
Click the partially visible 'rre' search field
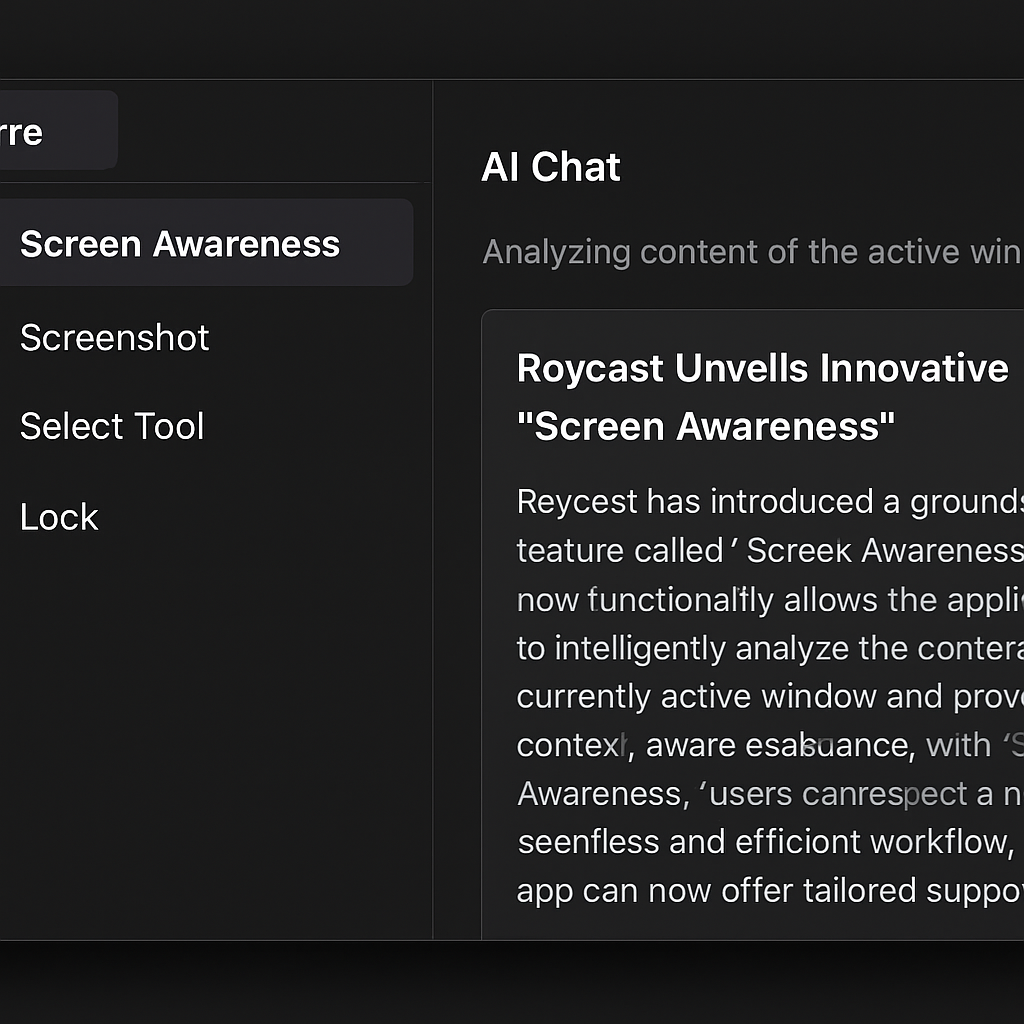[59, 131]
